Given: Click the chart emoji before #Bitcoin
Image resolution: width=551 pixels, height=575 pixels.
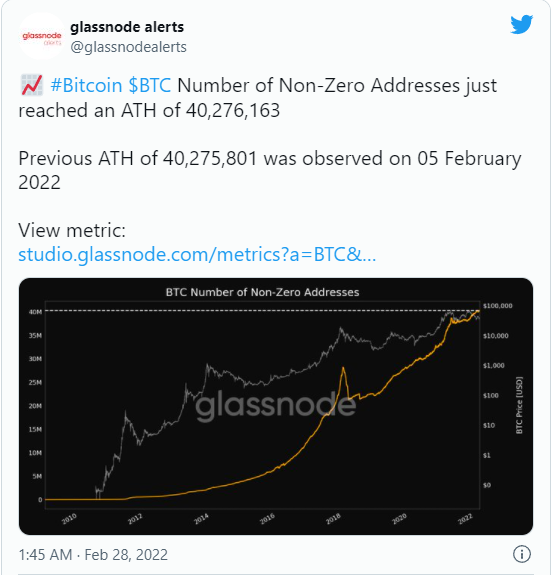Looking at the screenshot, I should [x=32, y=85].
